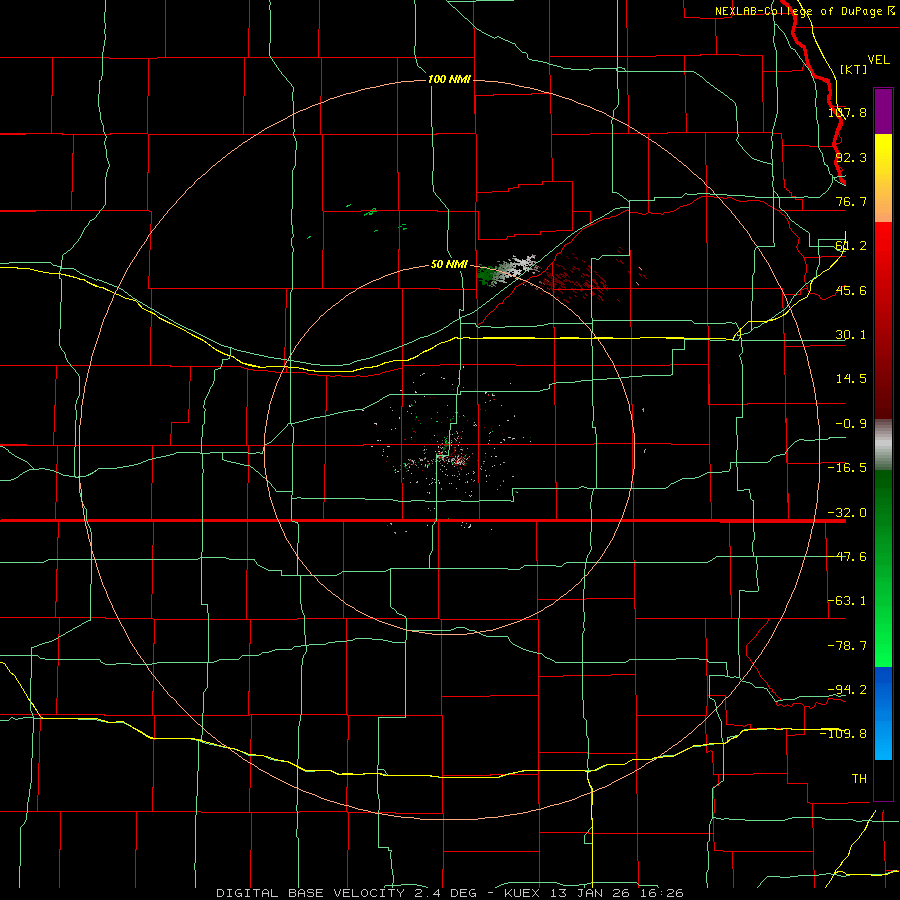Click the NEXLAB-College of DuPage credit text
Image resolution: width=900 pixels, height=900 pixels.
coord(805,11)
